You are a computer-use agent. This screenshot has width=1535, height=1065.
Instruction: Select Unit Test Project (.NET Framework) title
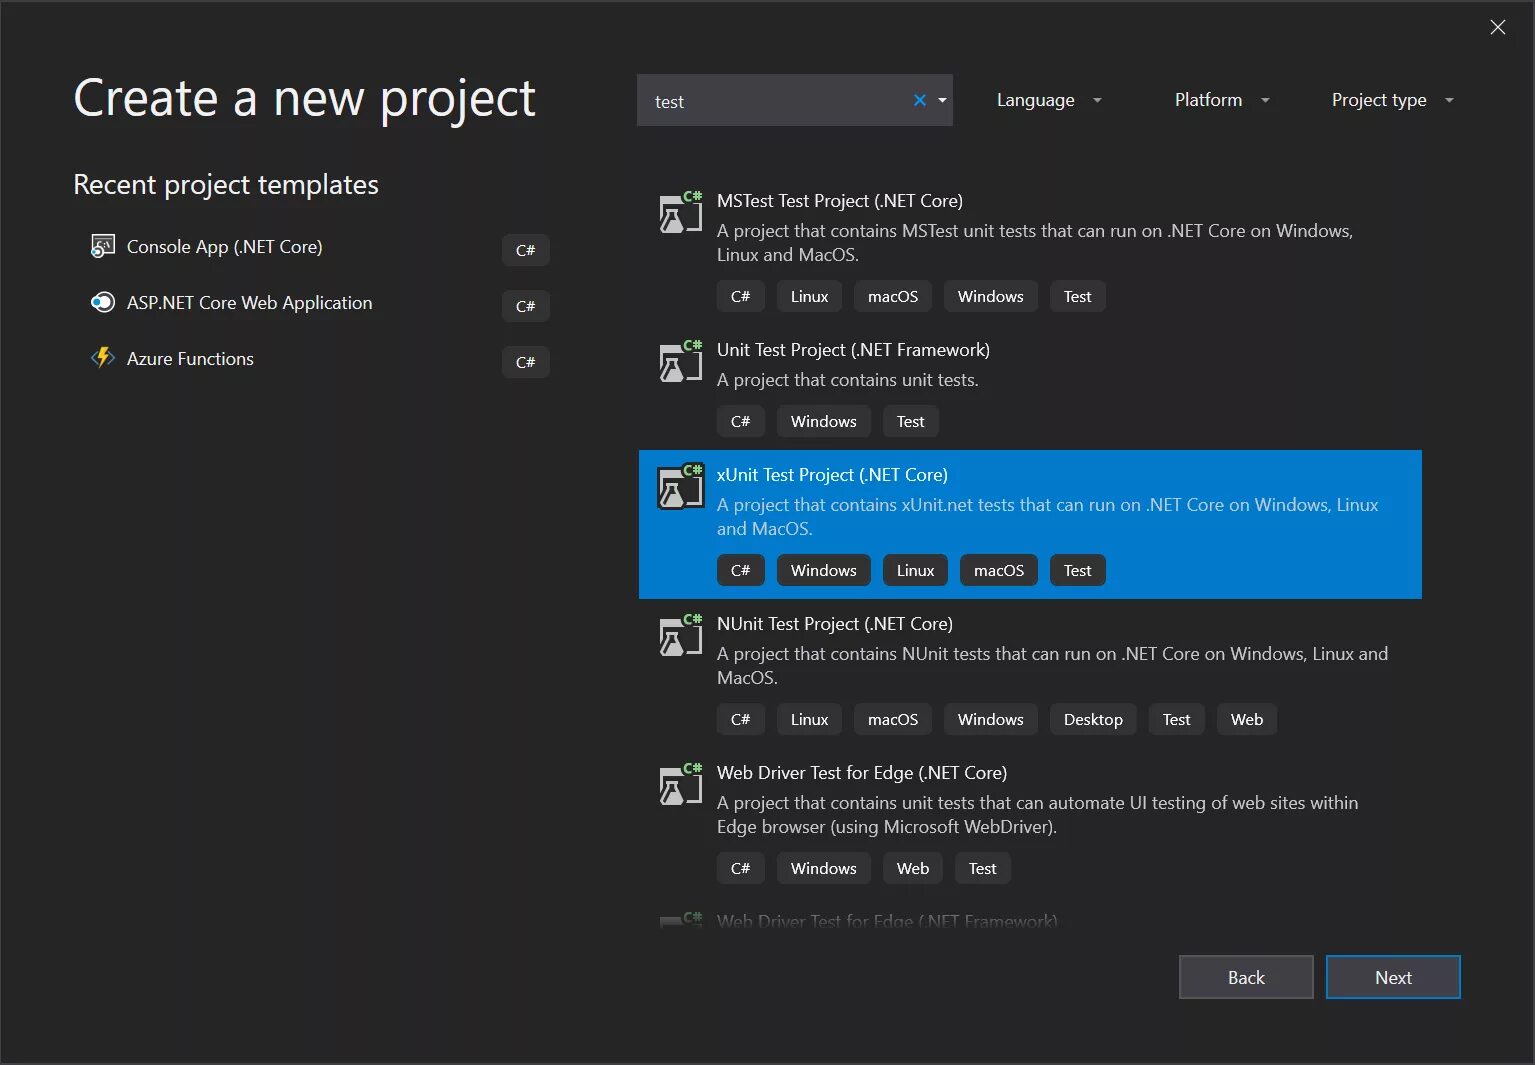point(853,350)
